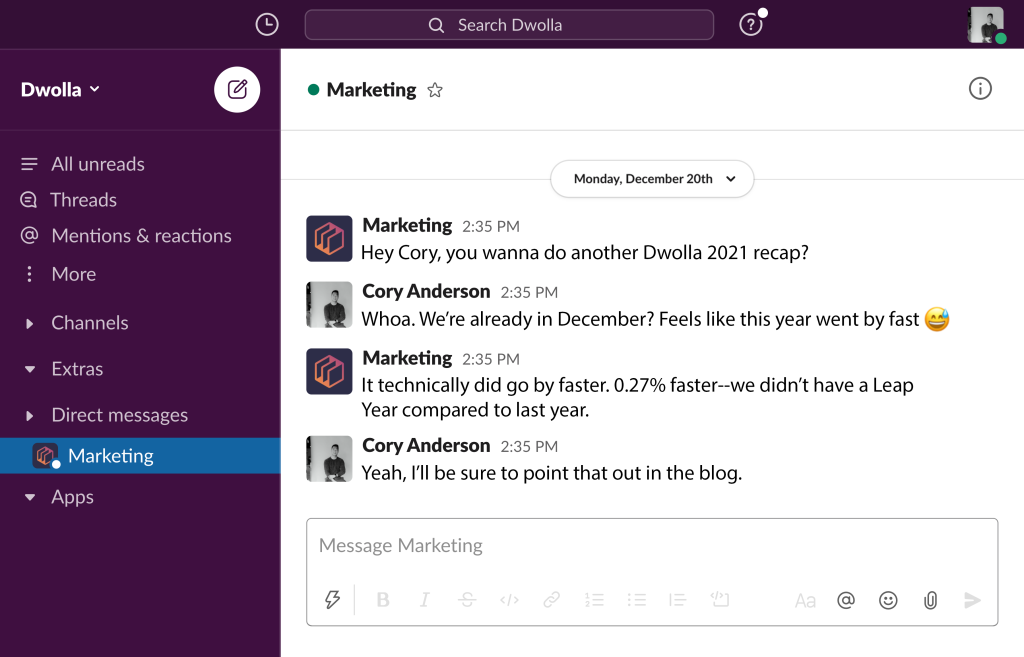Click the Search Dwolla field
Image resolution: width=1024 pixels, height=657 pixels.
tap(509, 25)
